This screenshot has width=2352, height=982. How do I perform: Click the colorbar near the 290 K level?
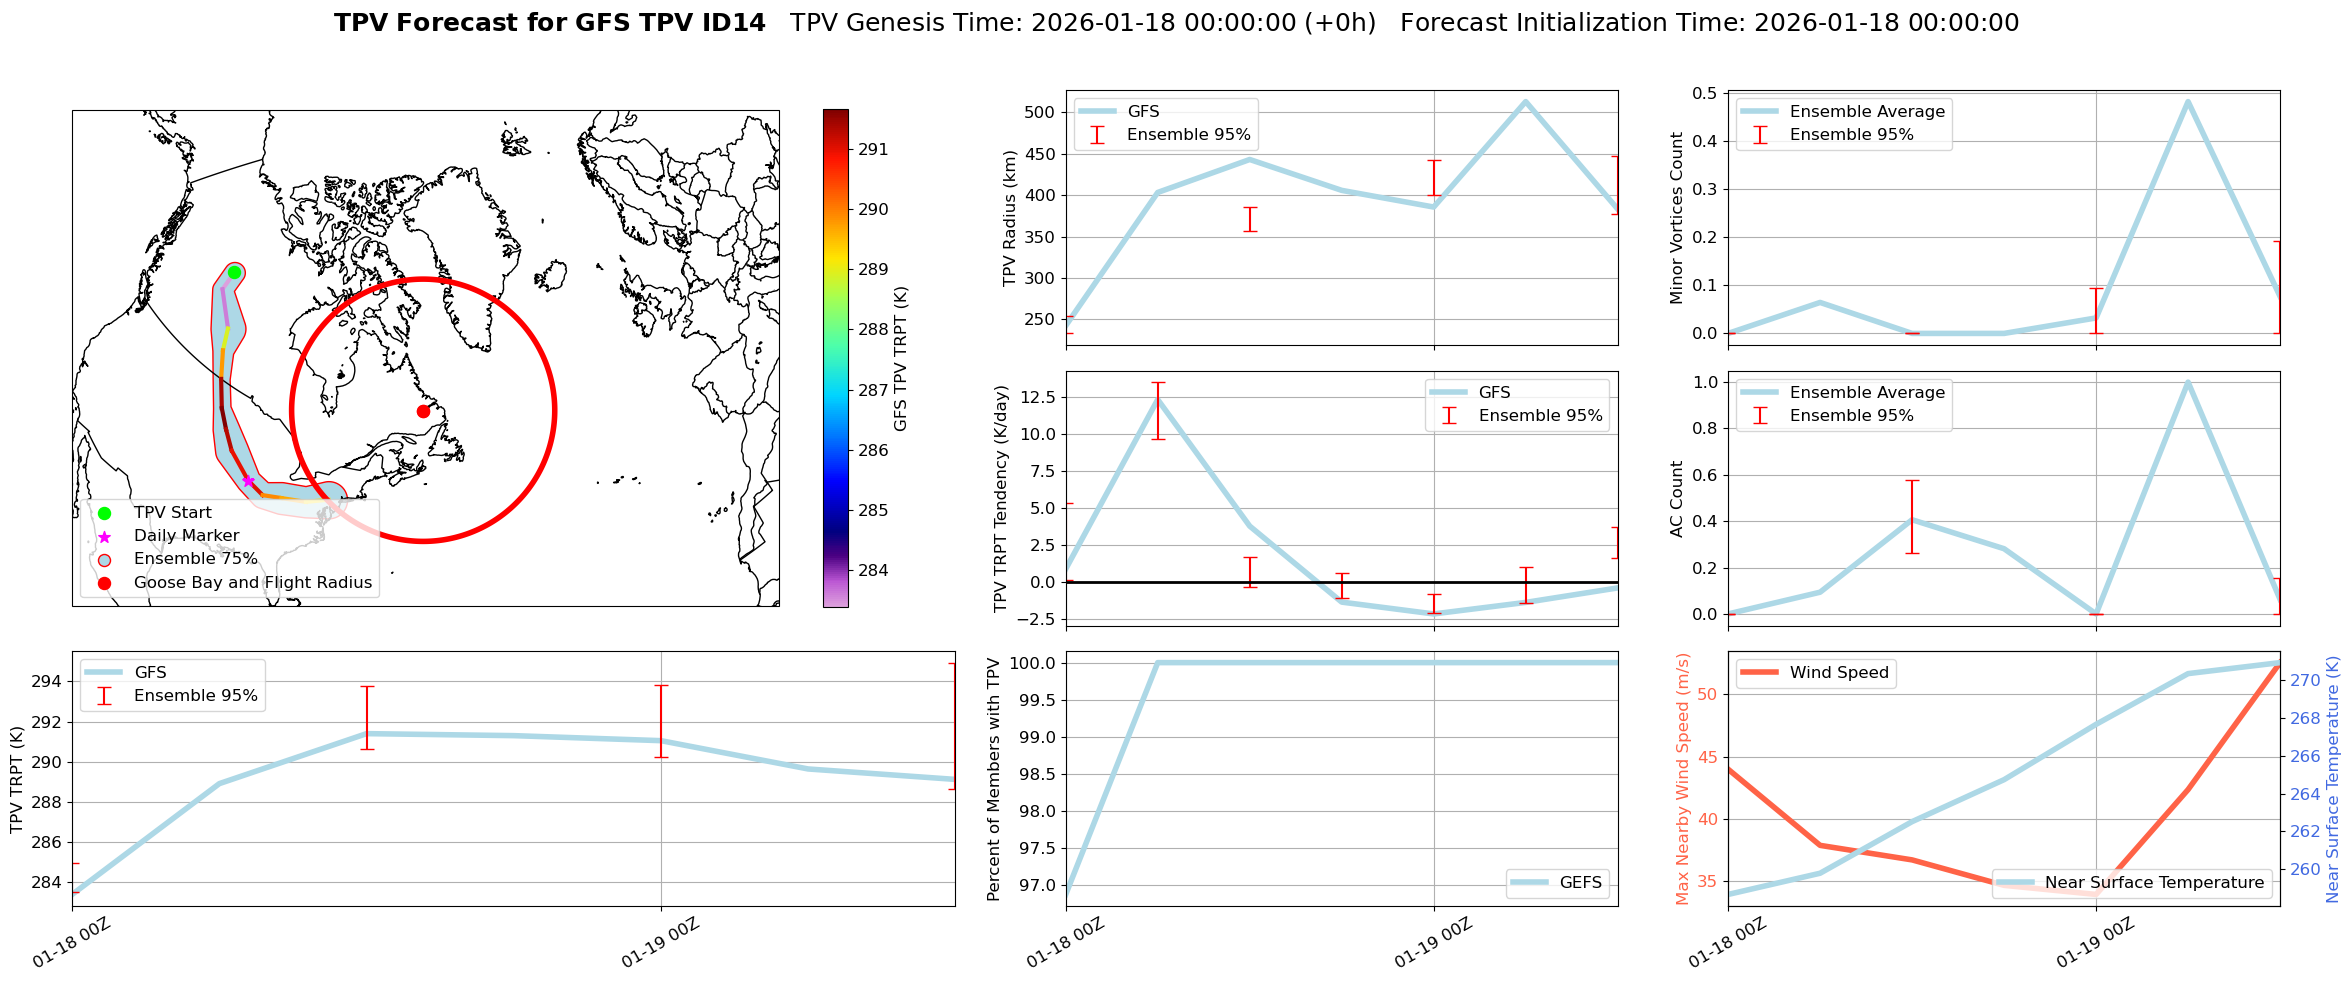(x=836, y=209)
